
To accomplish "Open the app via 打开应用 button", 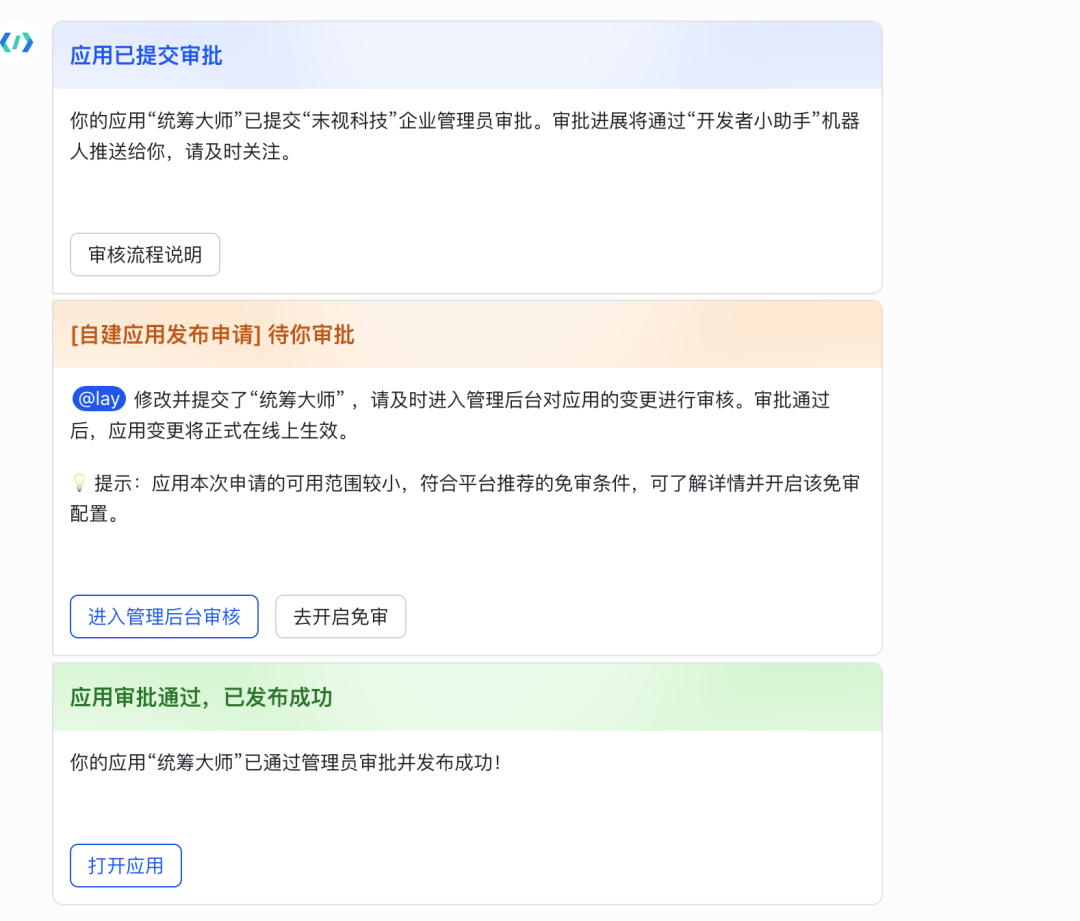I will pyautogui.click(x=125, y=865).
